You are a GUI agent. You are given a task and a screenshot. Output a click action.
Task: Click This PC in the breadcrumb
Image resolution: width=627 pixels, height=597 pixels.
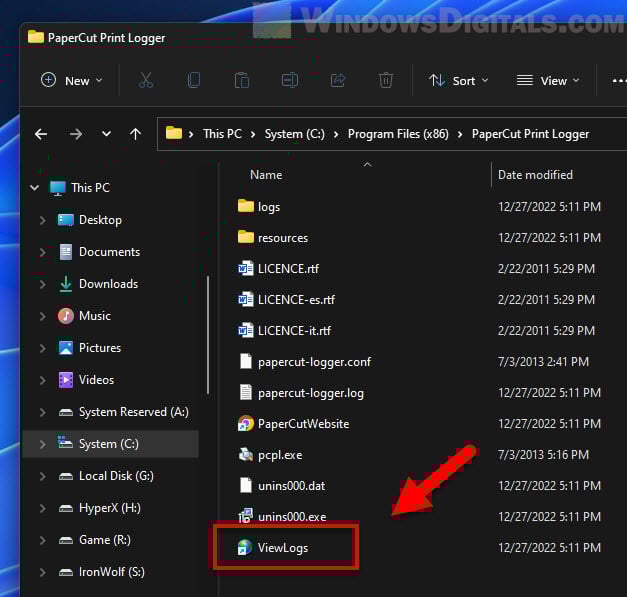222,134
